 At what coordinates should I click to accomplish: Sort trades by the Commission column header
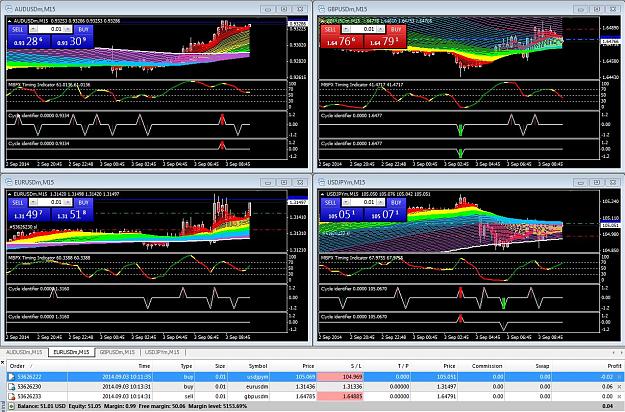point(482,366)
